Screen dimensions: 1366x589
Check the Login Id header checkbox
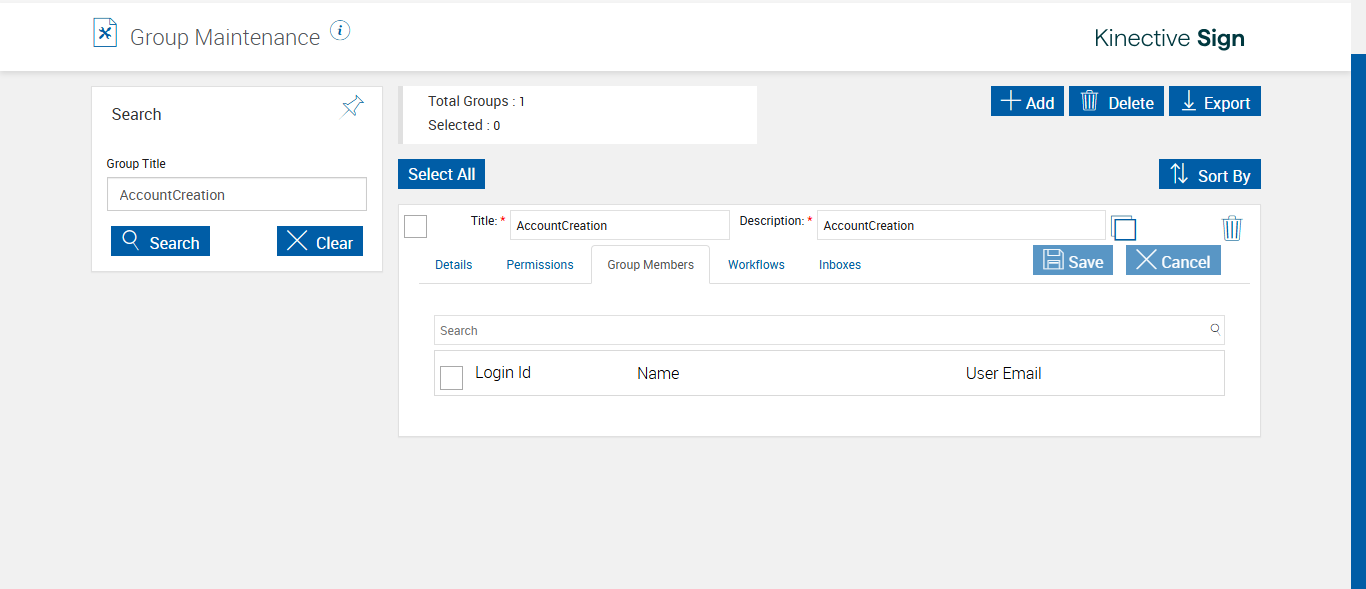[451, 377]
